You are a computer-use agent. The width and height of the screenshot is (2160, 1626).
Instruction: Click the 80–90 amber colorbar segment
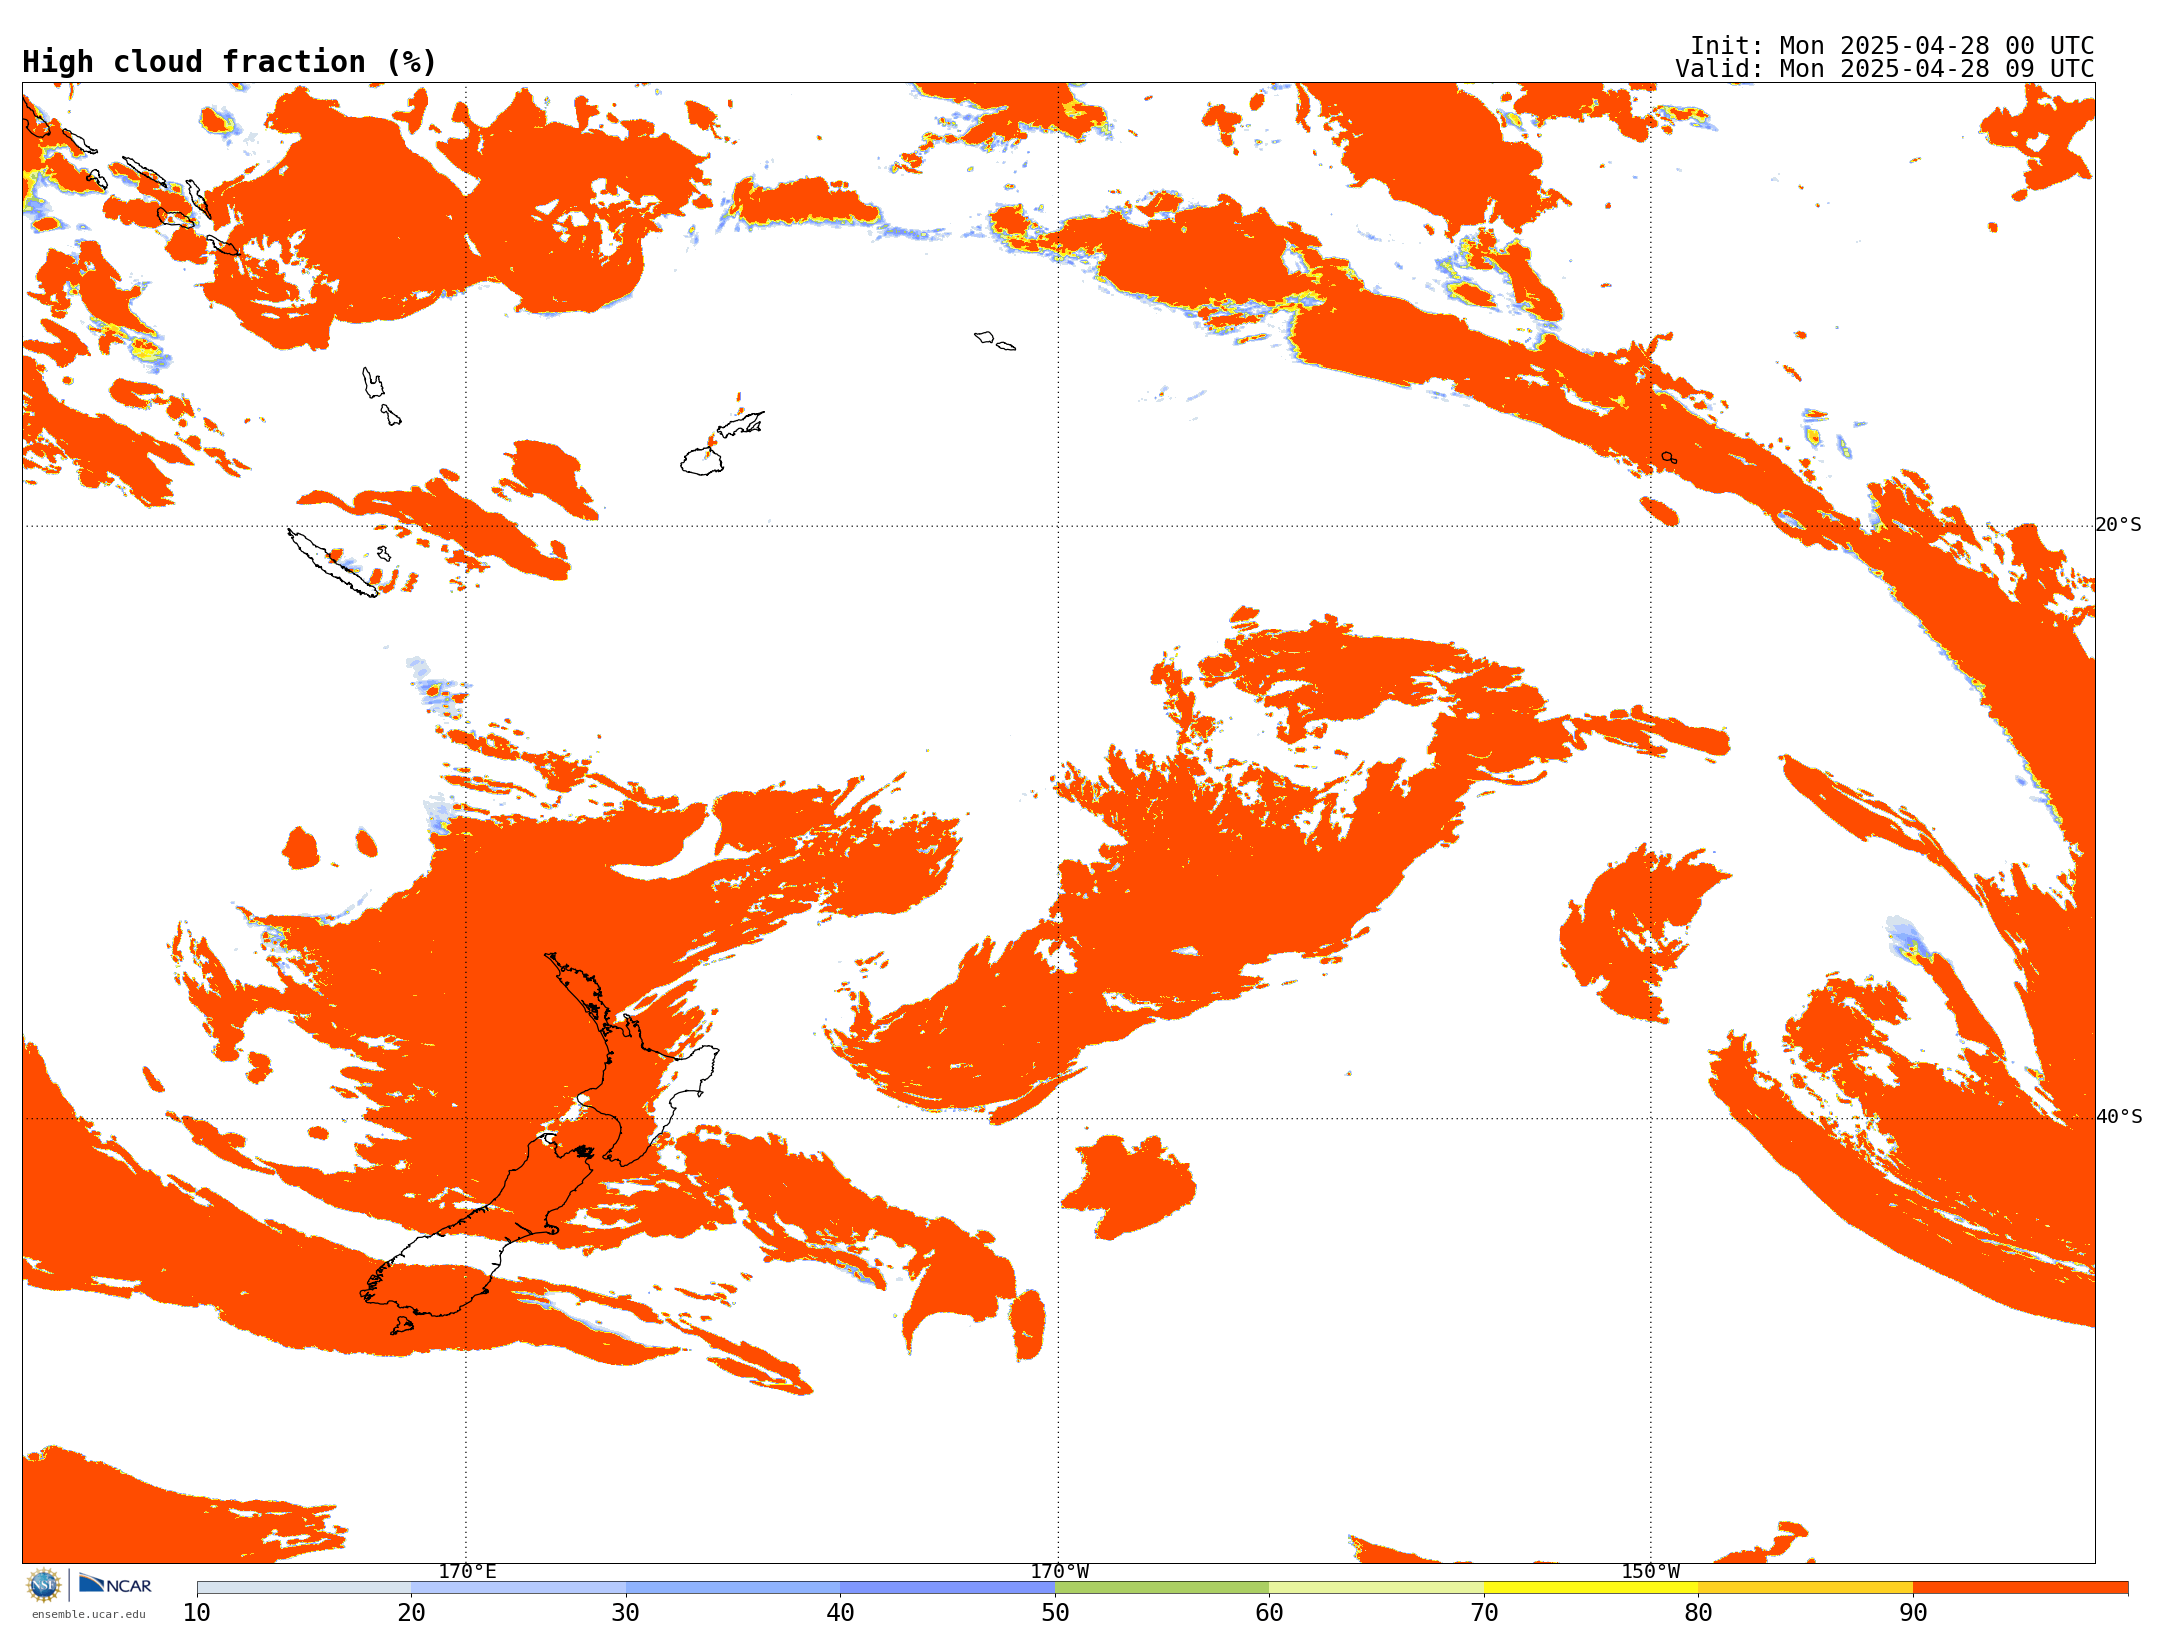tap(1805, 1588)
